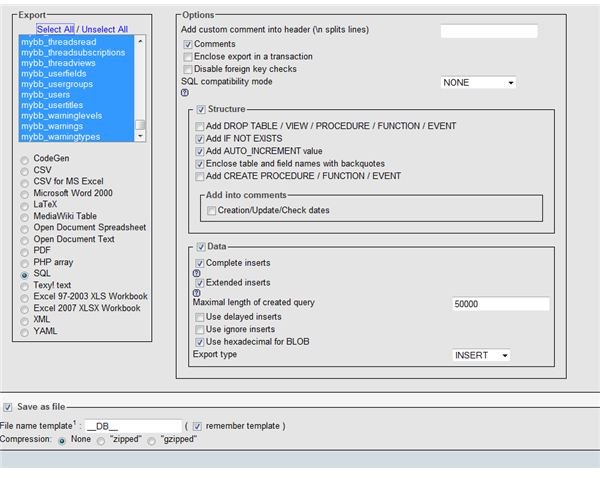Screen dimensions: 600x478
Task: Toggle Comments checkbox
Action: [188, 45]
